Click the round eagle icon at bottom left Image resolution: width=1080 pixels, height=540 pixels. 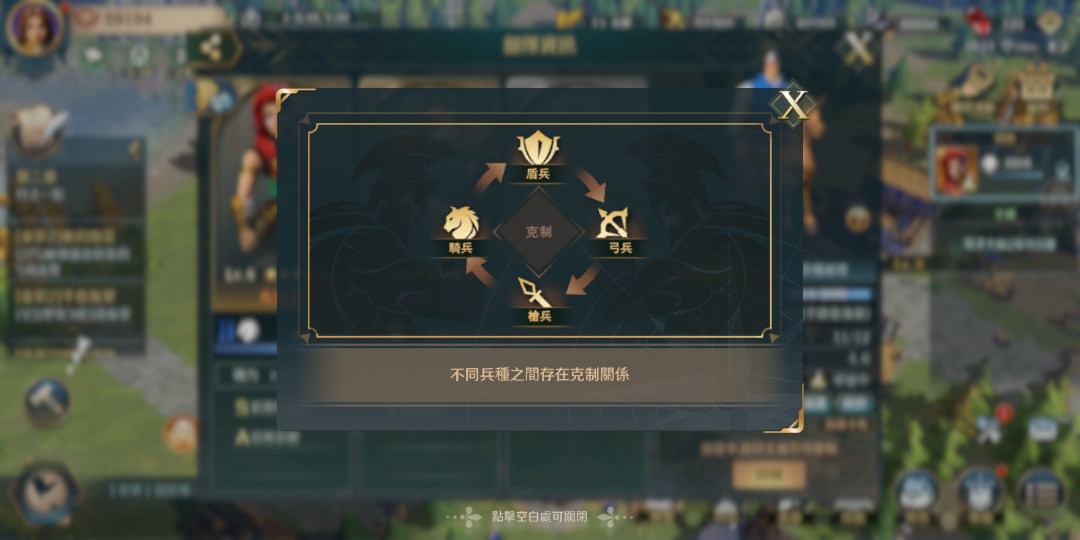point(46,495)
